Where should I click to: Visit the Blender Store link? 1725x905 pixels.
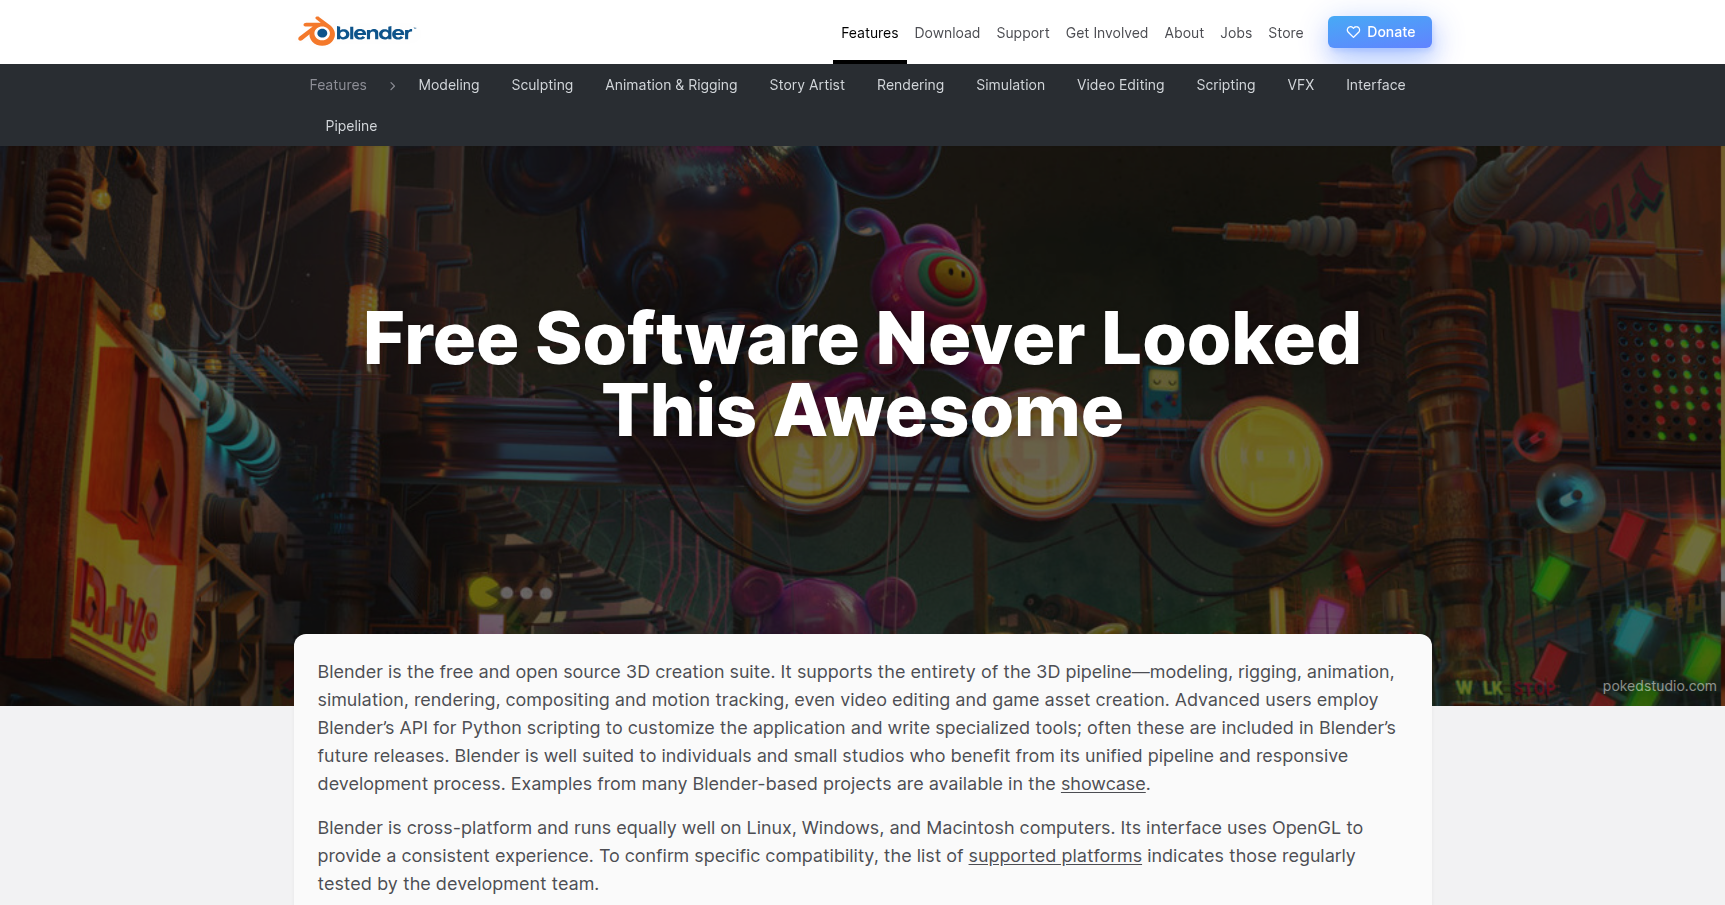tap(1285, 33)
